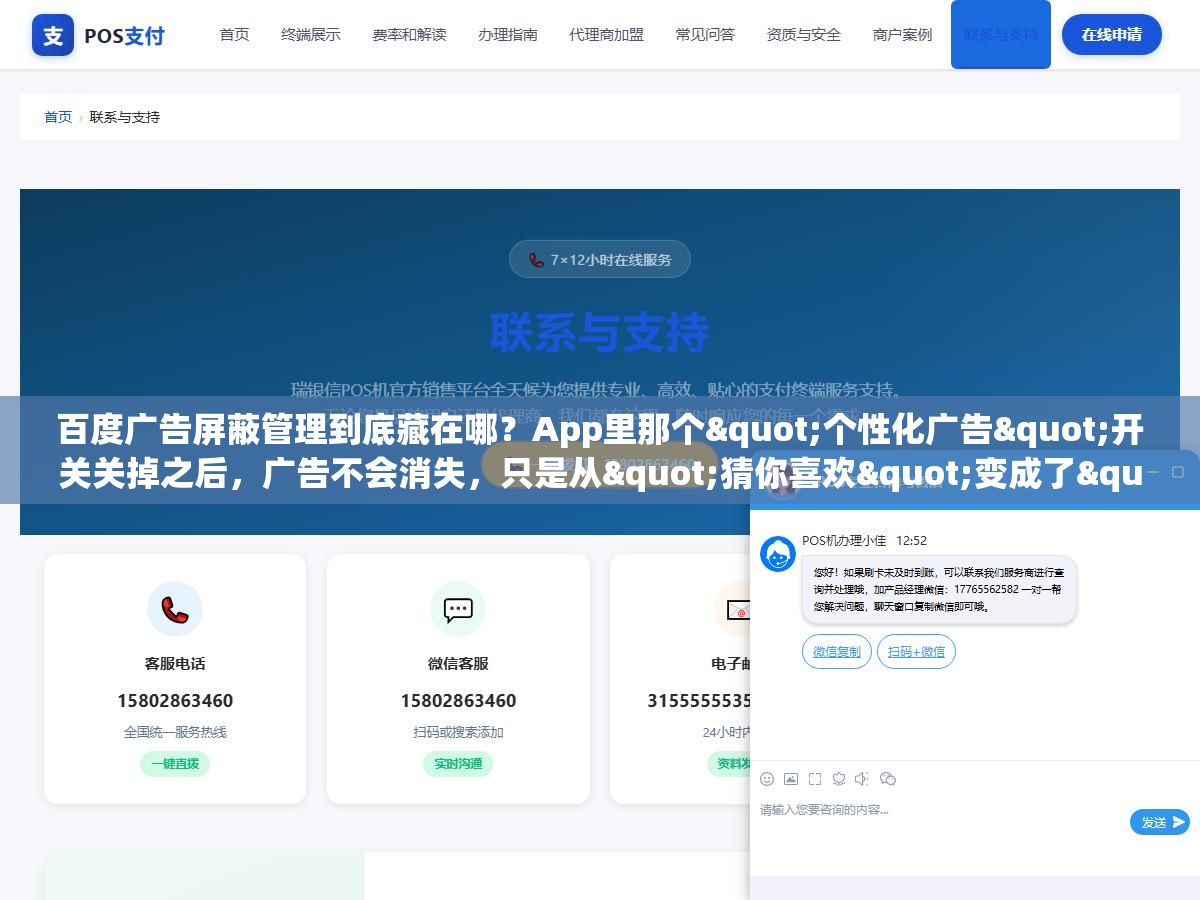Click the screenshot capture icon in chat
1200x900 pixels.
pyautogui.click(x=815, y=778)
